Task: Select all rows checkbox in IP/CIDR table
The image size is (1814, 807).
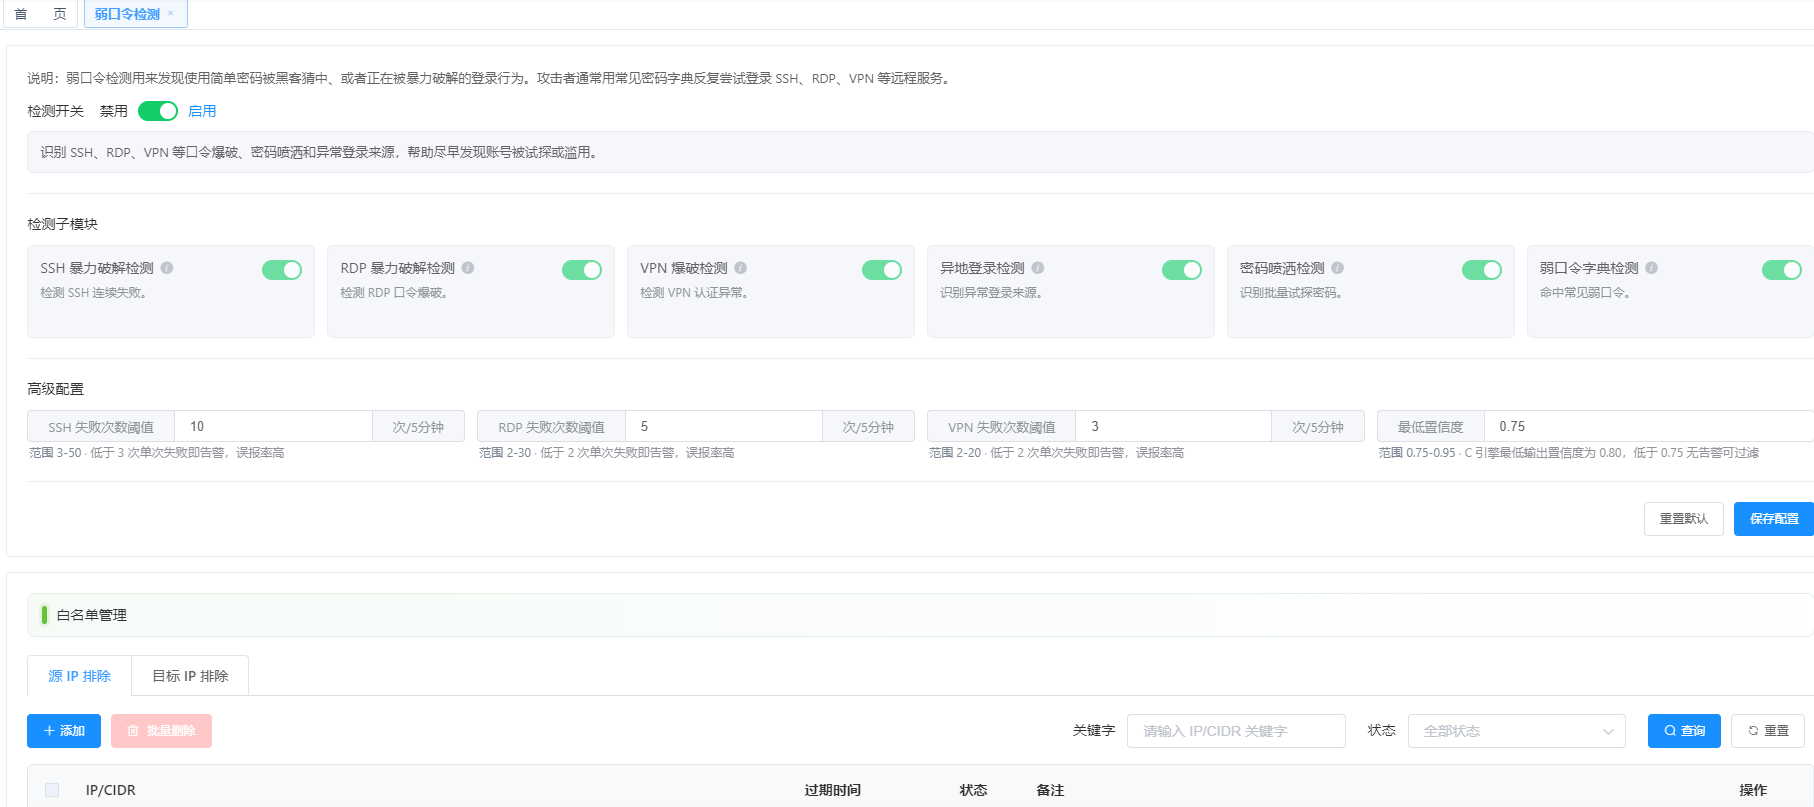Action: (52, 790)
